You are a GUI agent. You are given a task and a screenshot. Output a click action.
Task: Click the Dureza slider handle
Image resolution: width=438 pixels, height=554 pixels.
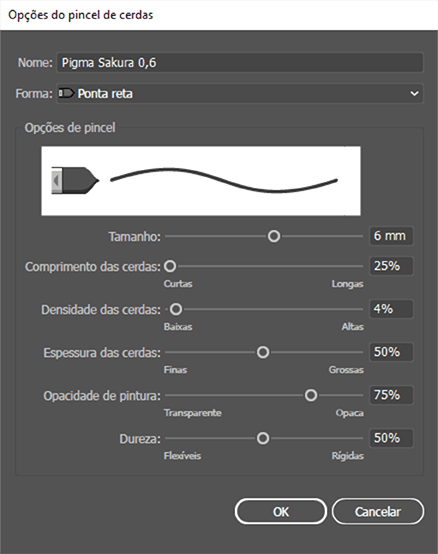click(x=263, y=438)
